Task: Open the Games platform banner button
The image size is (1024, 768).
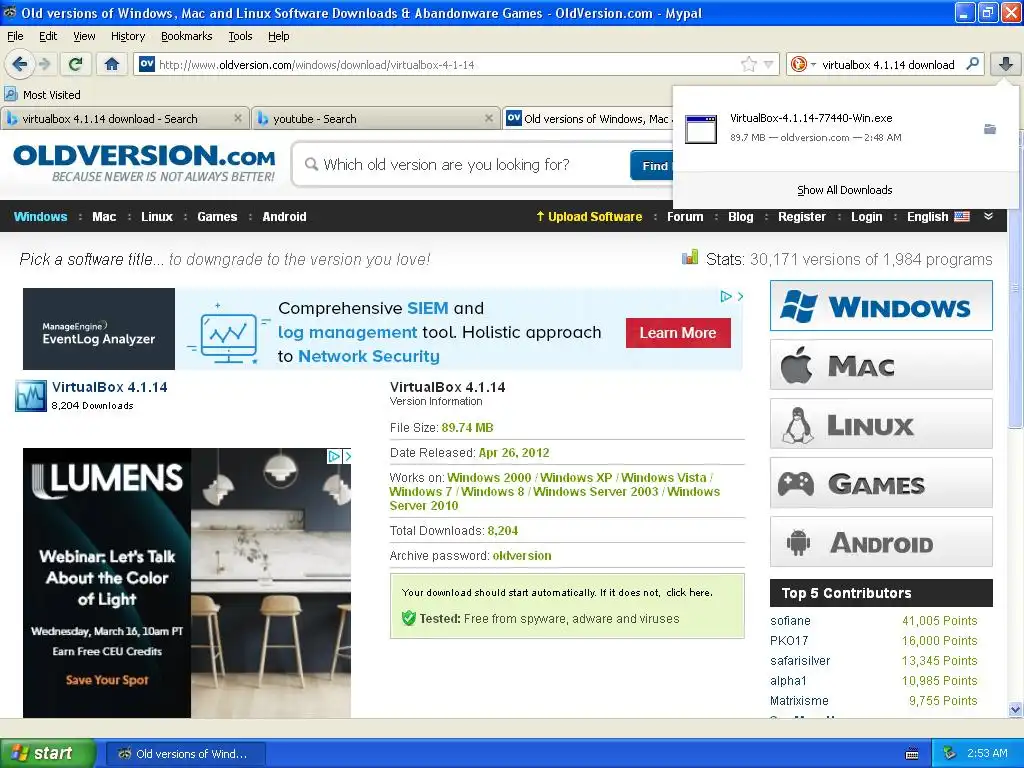Action: click(881, 483)
